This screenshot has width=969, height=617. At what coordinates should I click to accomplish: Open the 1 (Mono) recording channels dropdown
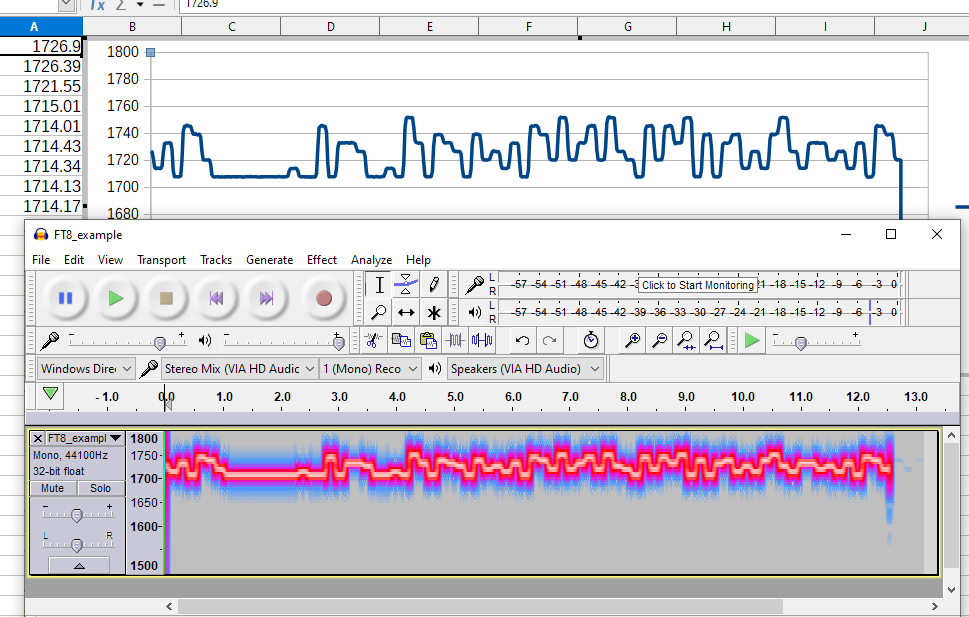click(370, 369)
